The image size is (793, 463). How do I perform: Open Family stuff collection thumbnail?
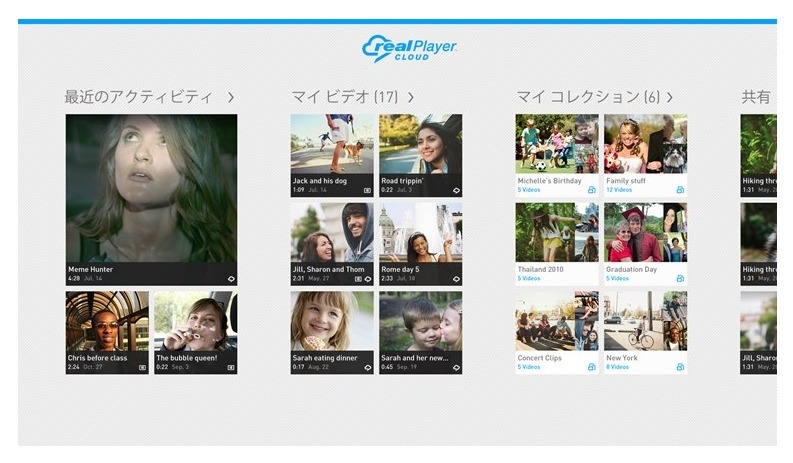(x=645, y=144)
